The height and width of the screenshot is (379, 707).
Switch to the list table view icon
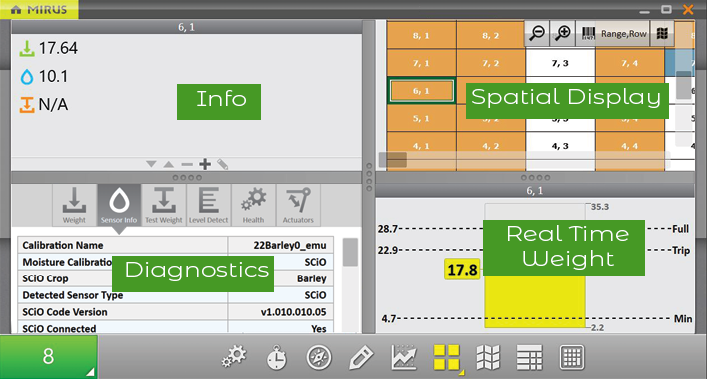point(529,357)
